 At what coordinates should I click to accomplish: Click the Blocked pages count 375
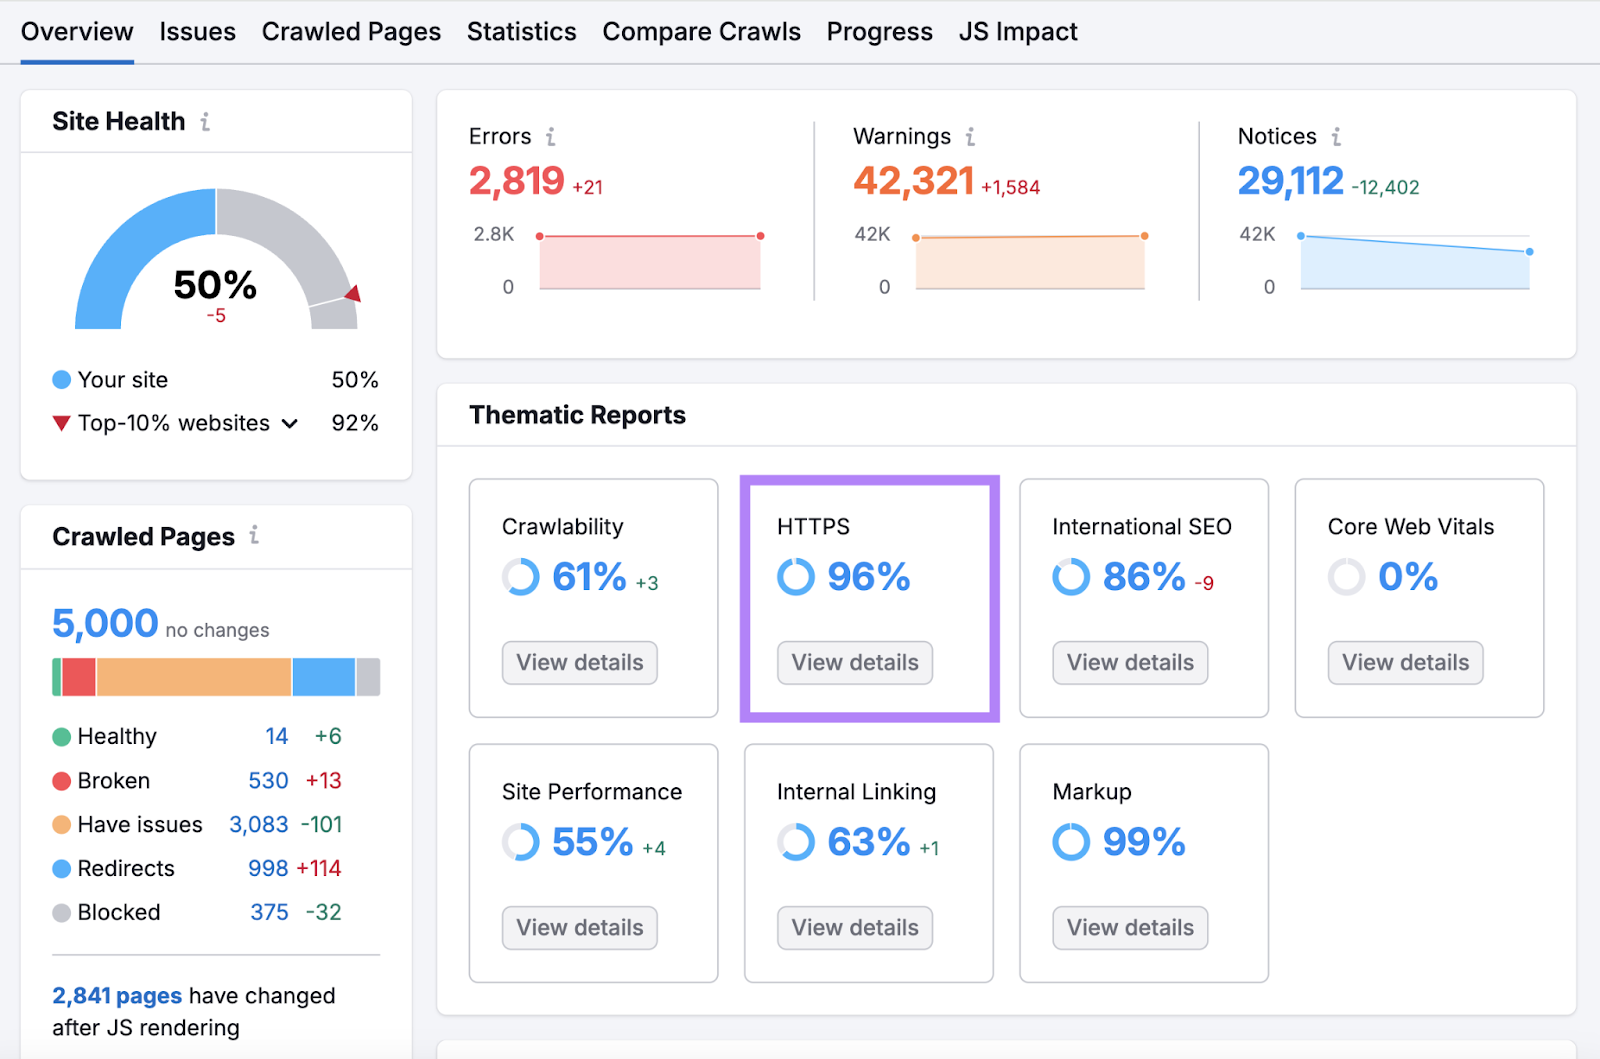(269, 913)
